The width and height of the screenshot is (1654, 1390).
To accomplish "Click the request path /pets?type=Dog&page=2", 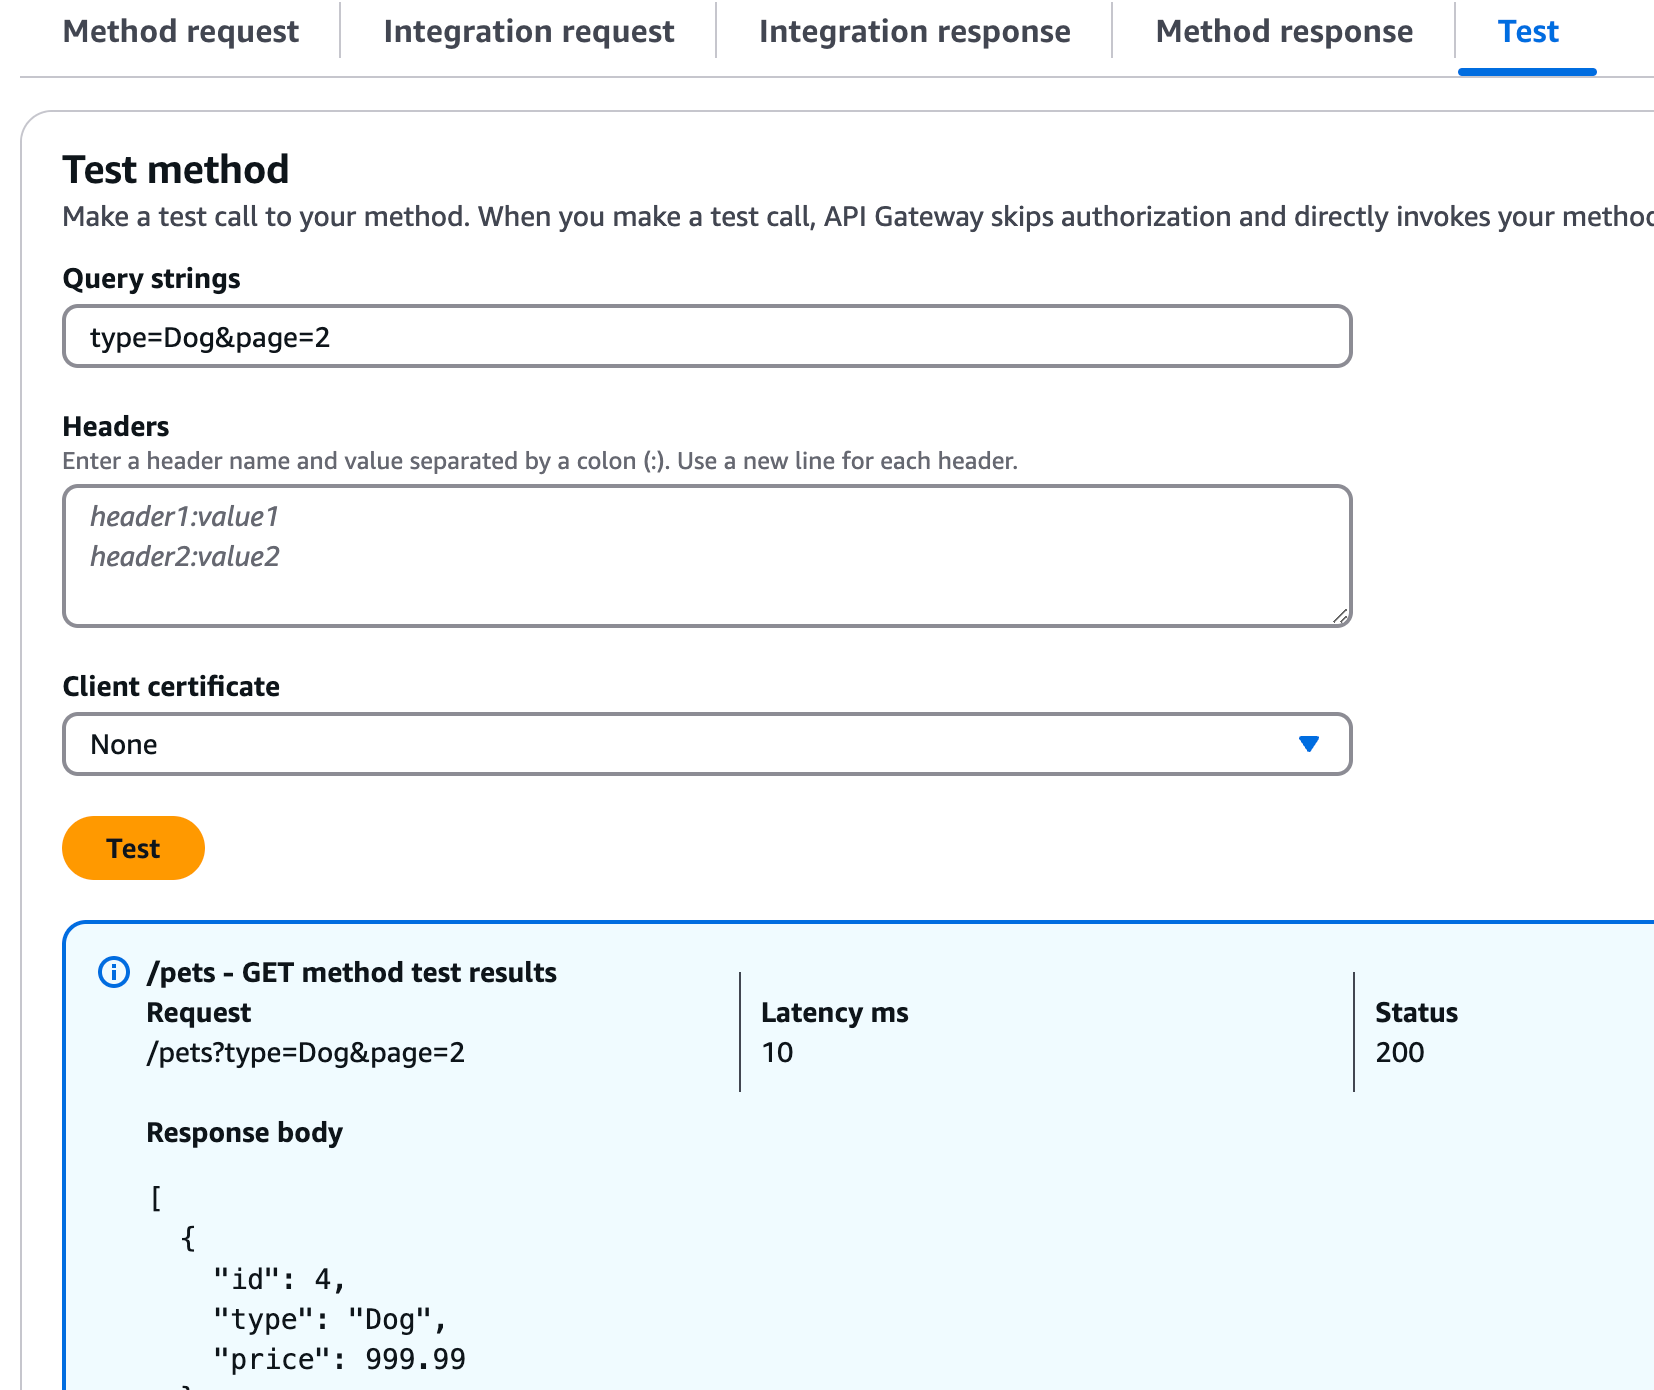I will (306, 1052).
